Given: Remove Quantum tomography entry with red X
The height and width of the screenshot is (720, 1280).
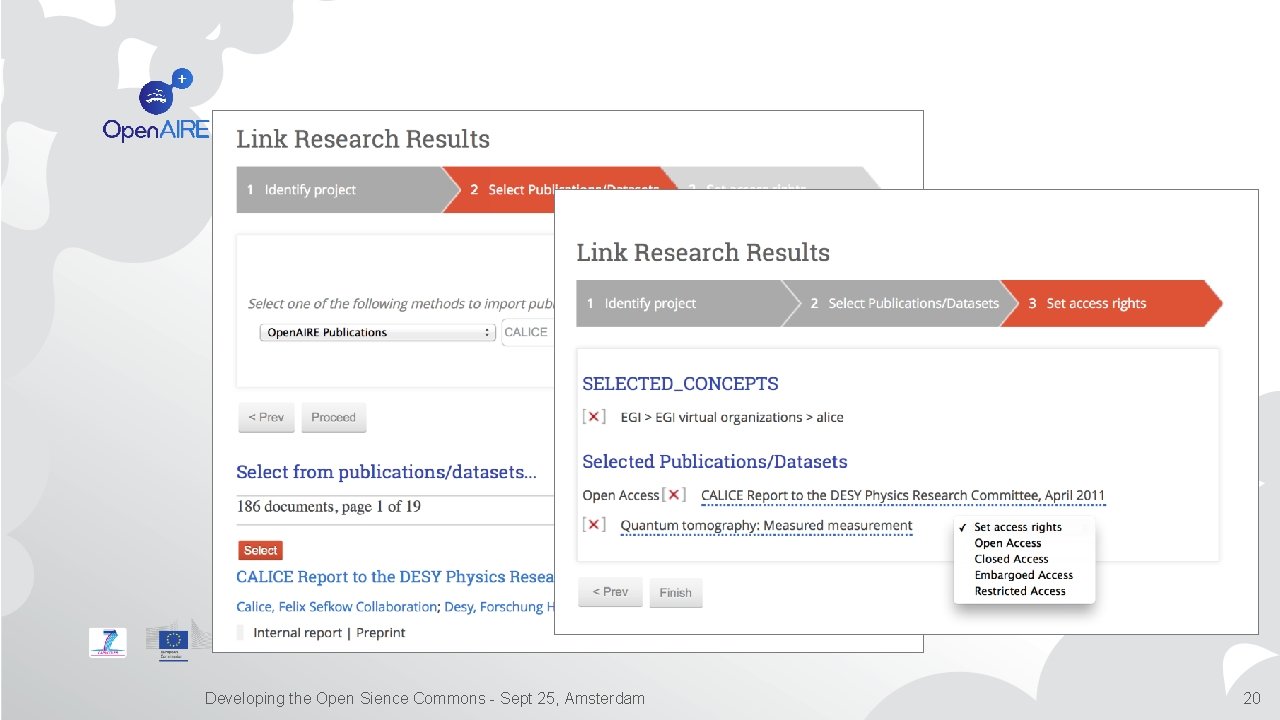Looking at the screenshot, I should (594, 524).
